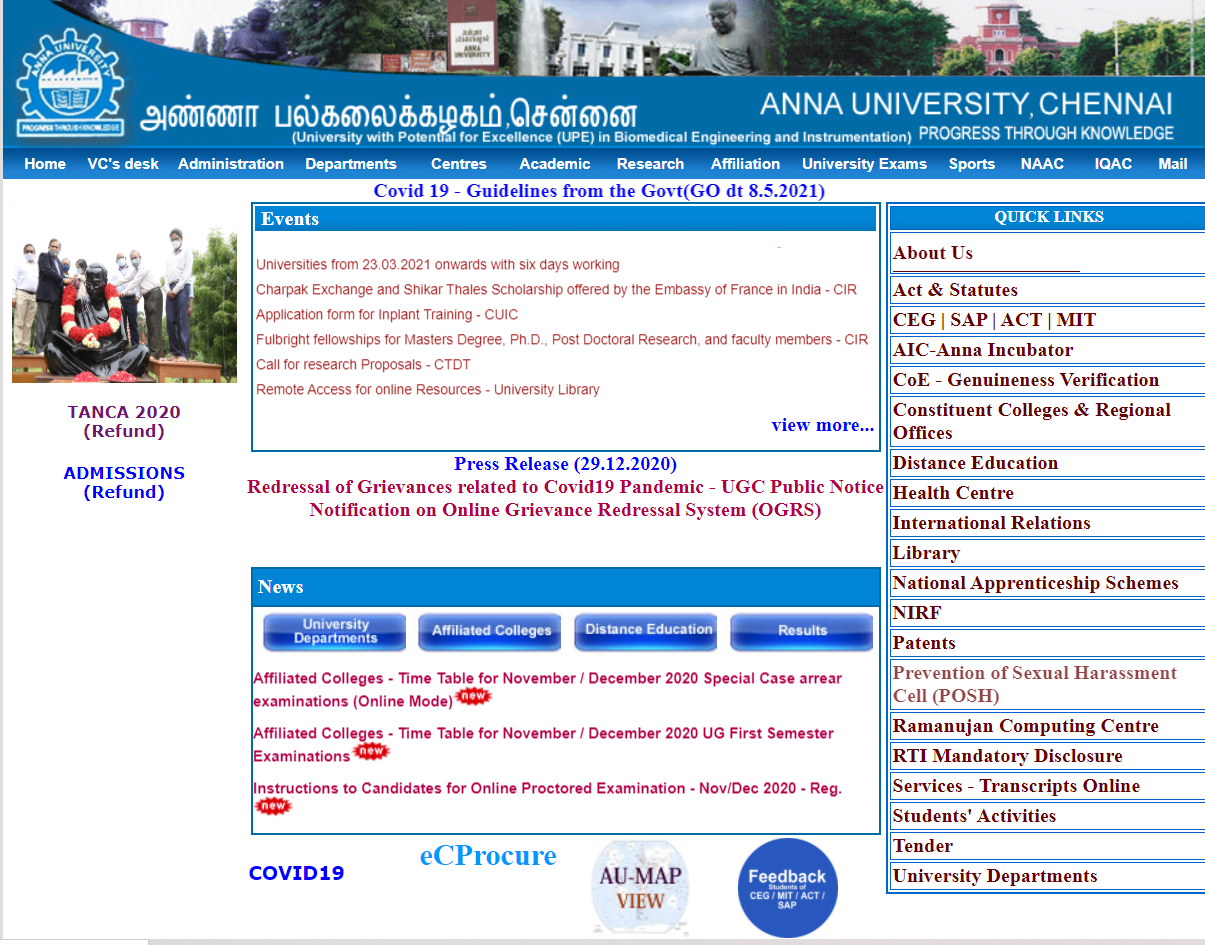
Task: Click the statue garlanding photo
Action: 124,305
